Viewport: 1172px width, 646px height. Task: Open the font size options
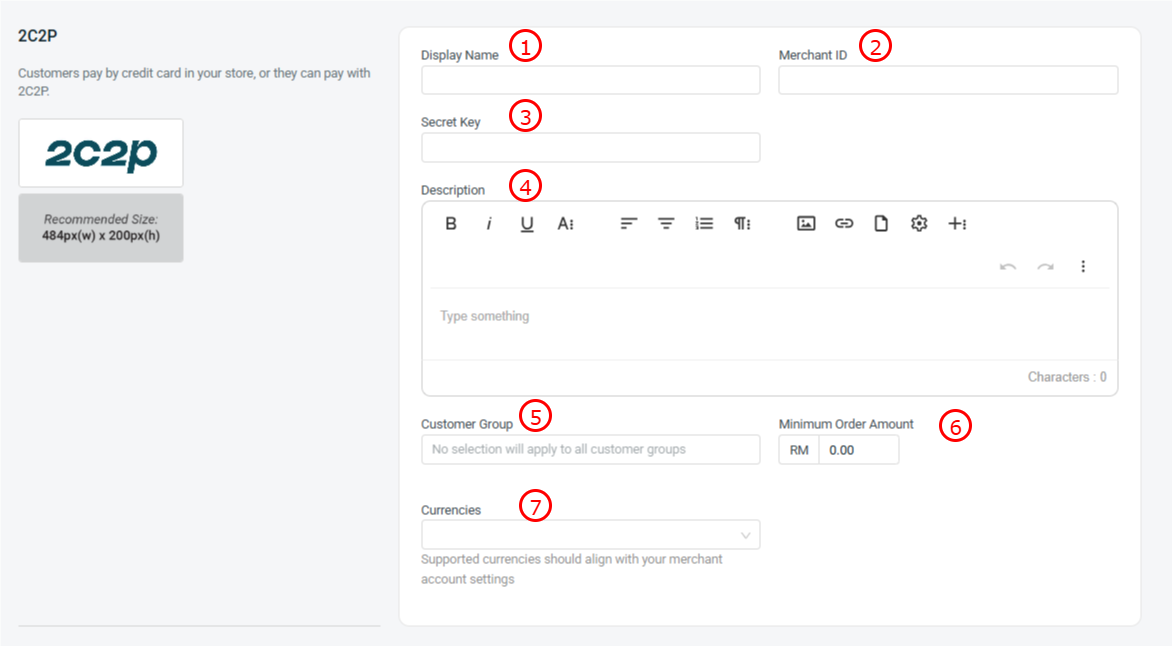click(x=565, y=224)
